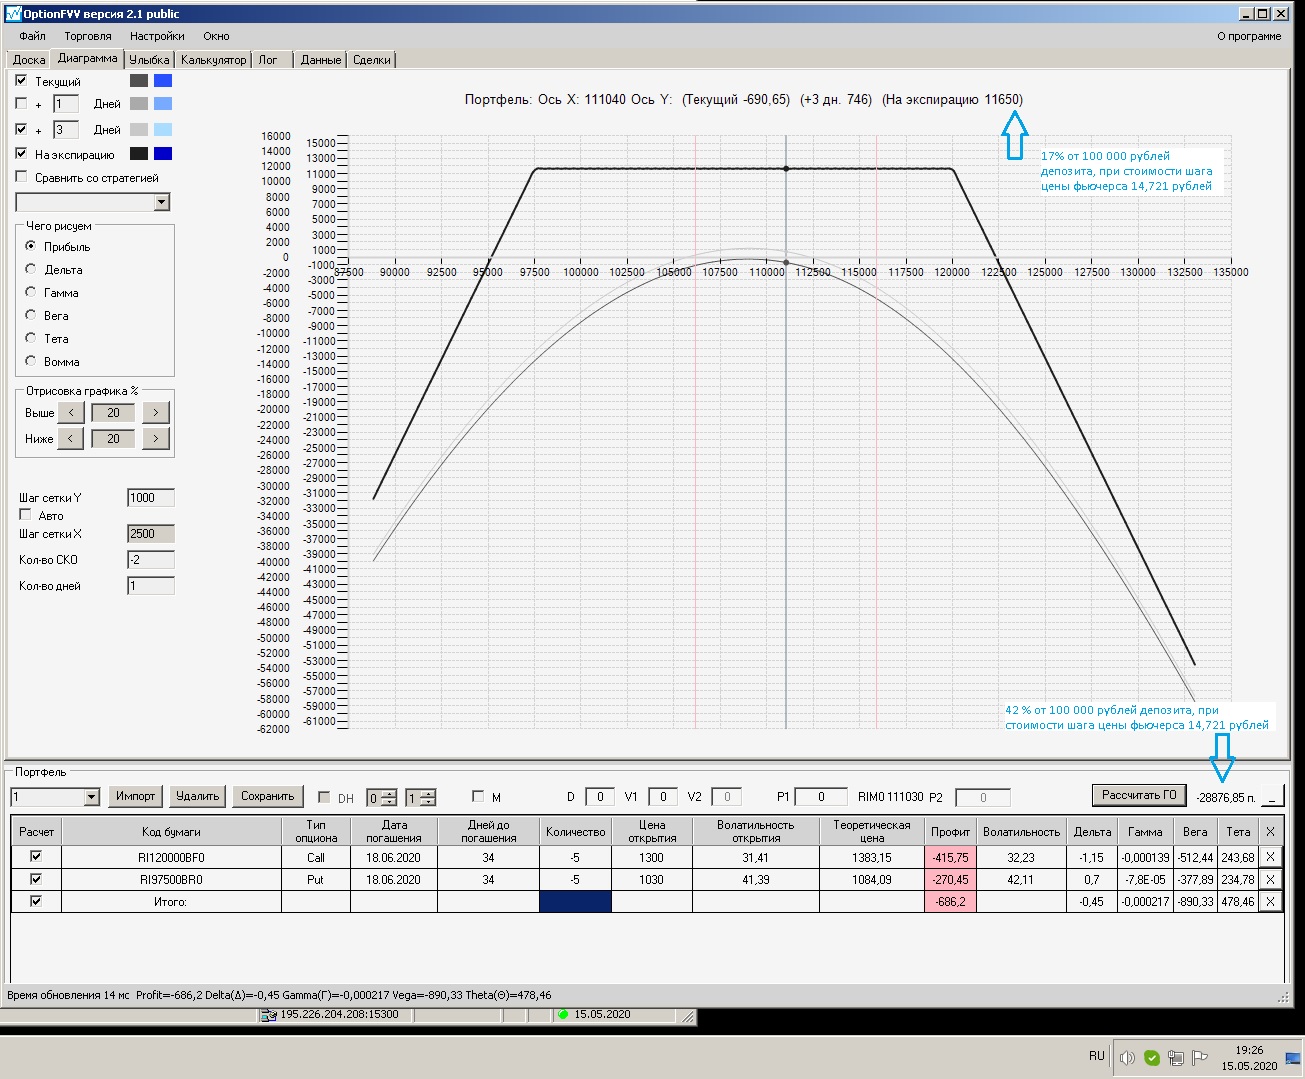Delete the RI120000BF0 row with its X
This screenshot has height=1079, width=1305.
(1270, 857)
